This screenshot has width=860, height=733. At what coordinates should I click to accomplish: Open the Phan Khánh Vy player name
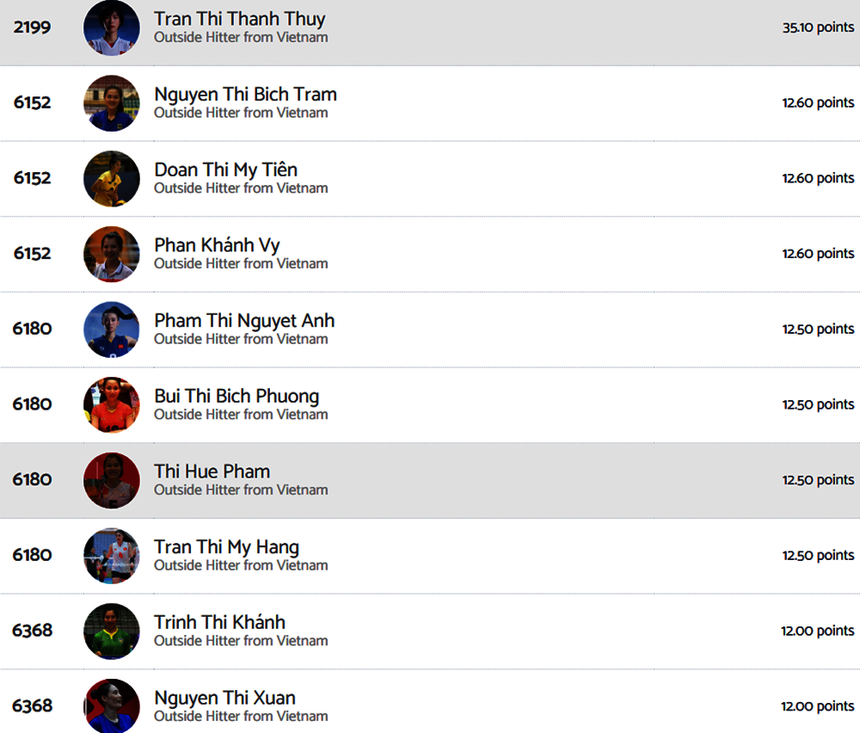(217, 245)
